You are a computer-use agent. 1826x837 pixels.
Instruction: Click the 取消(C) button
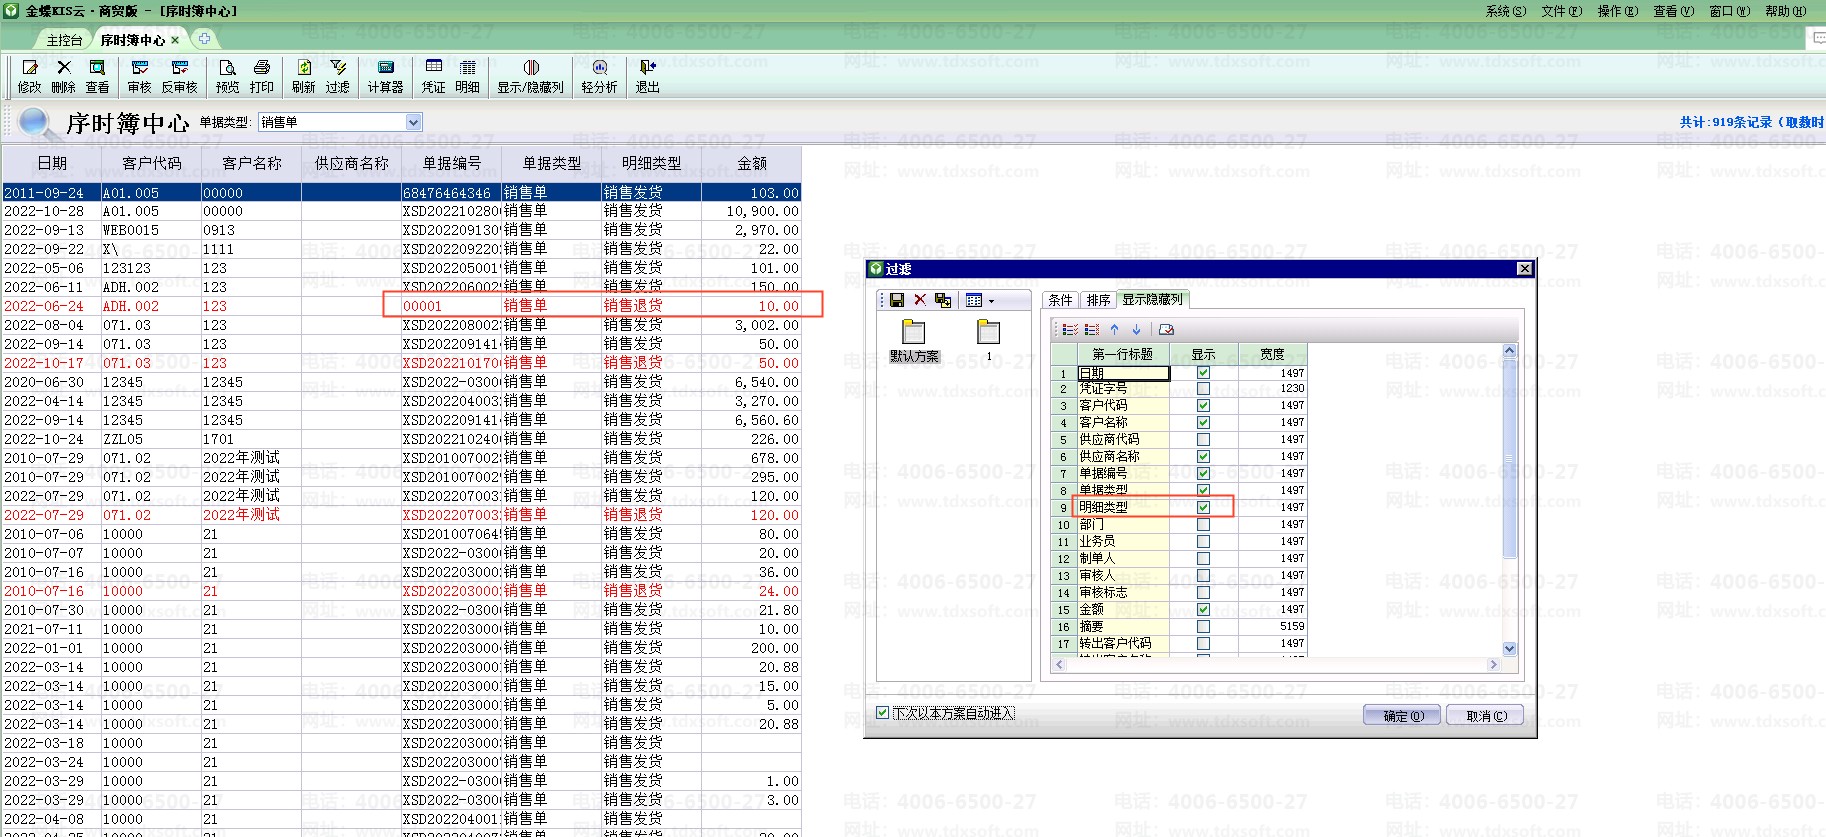tap(1486, 715)
